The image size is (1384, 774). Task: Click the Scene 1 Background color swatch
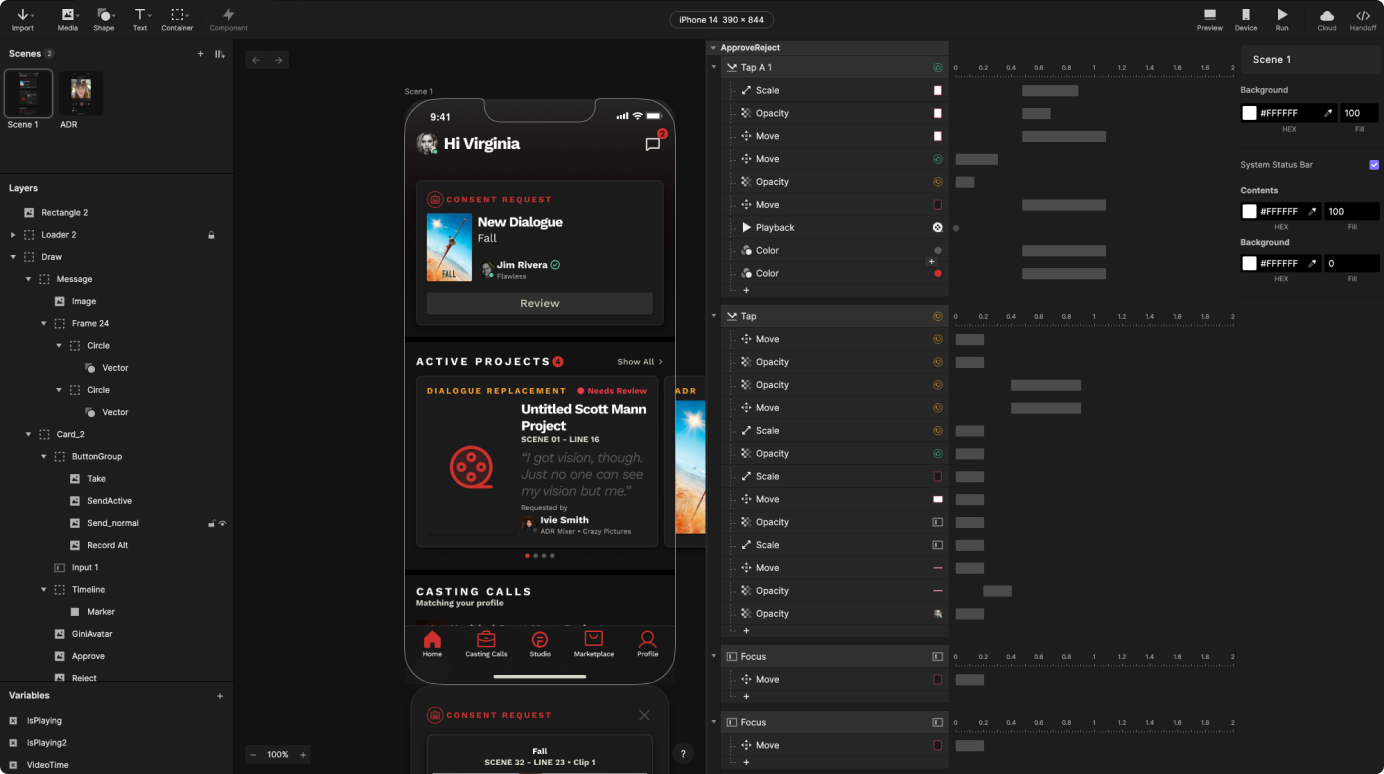1249,113
